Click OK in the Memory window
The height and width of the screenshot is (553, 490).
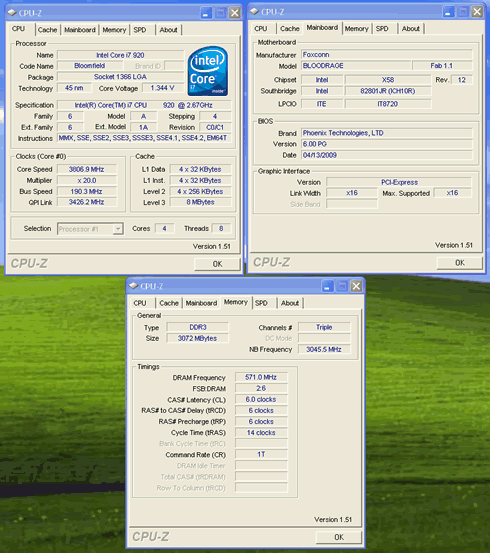click(x=339, y=537)
